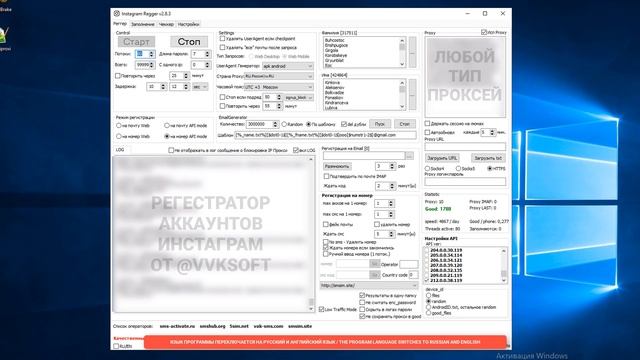Click the Фамилии list scrollbar
640x360 pixels.
pos(402,52)
